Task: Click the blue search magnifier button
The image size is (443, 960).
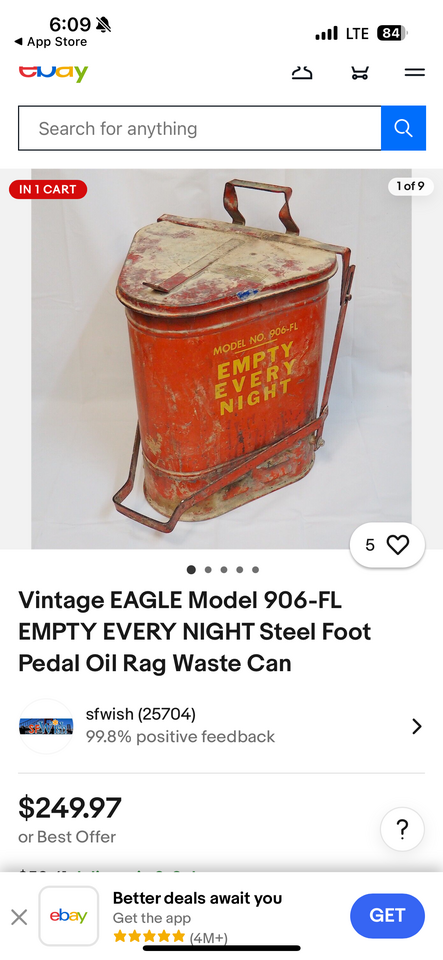Action: (403, 128)
